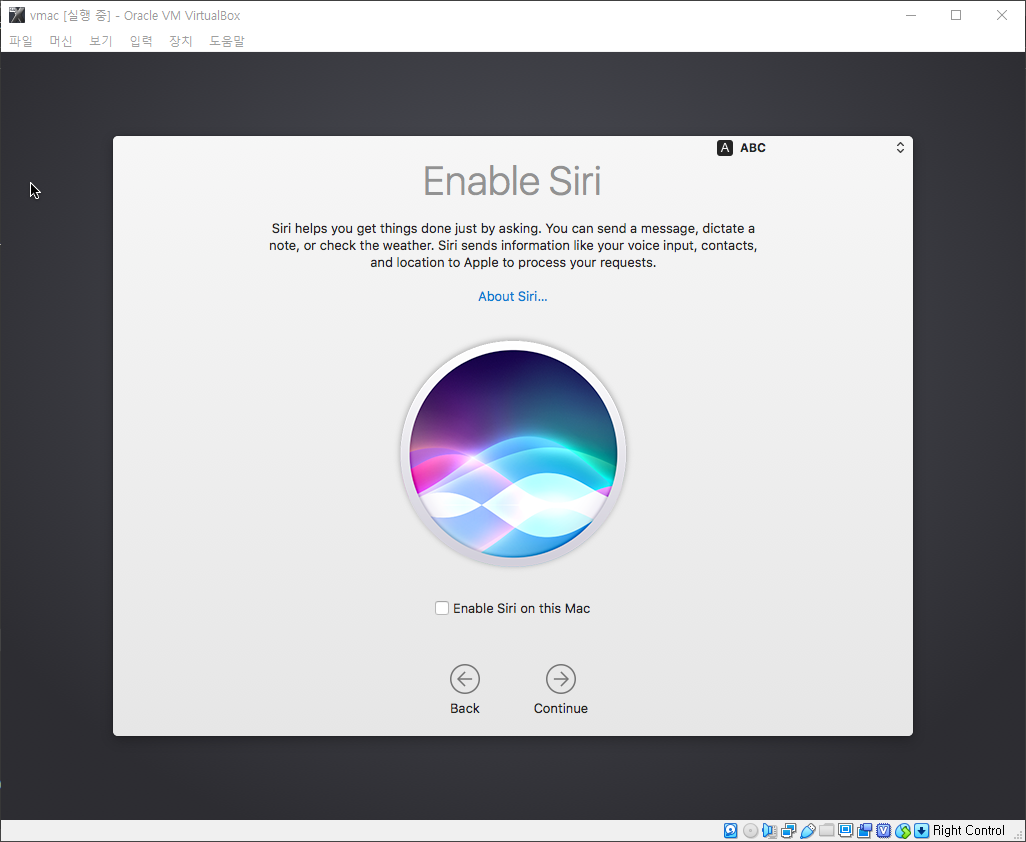Click the Enable Siri heading

click(x=512, y=181)
